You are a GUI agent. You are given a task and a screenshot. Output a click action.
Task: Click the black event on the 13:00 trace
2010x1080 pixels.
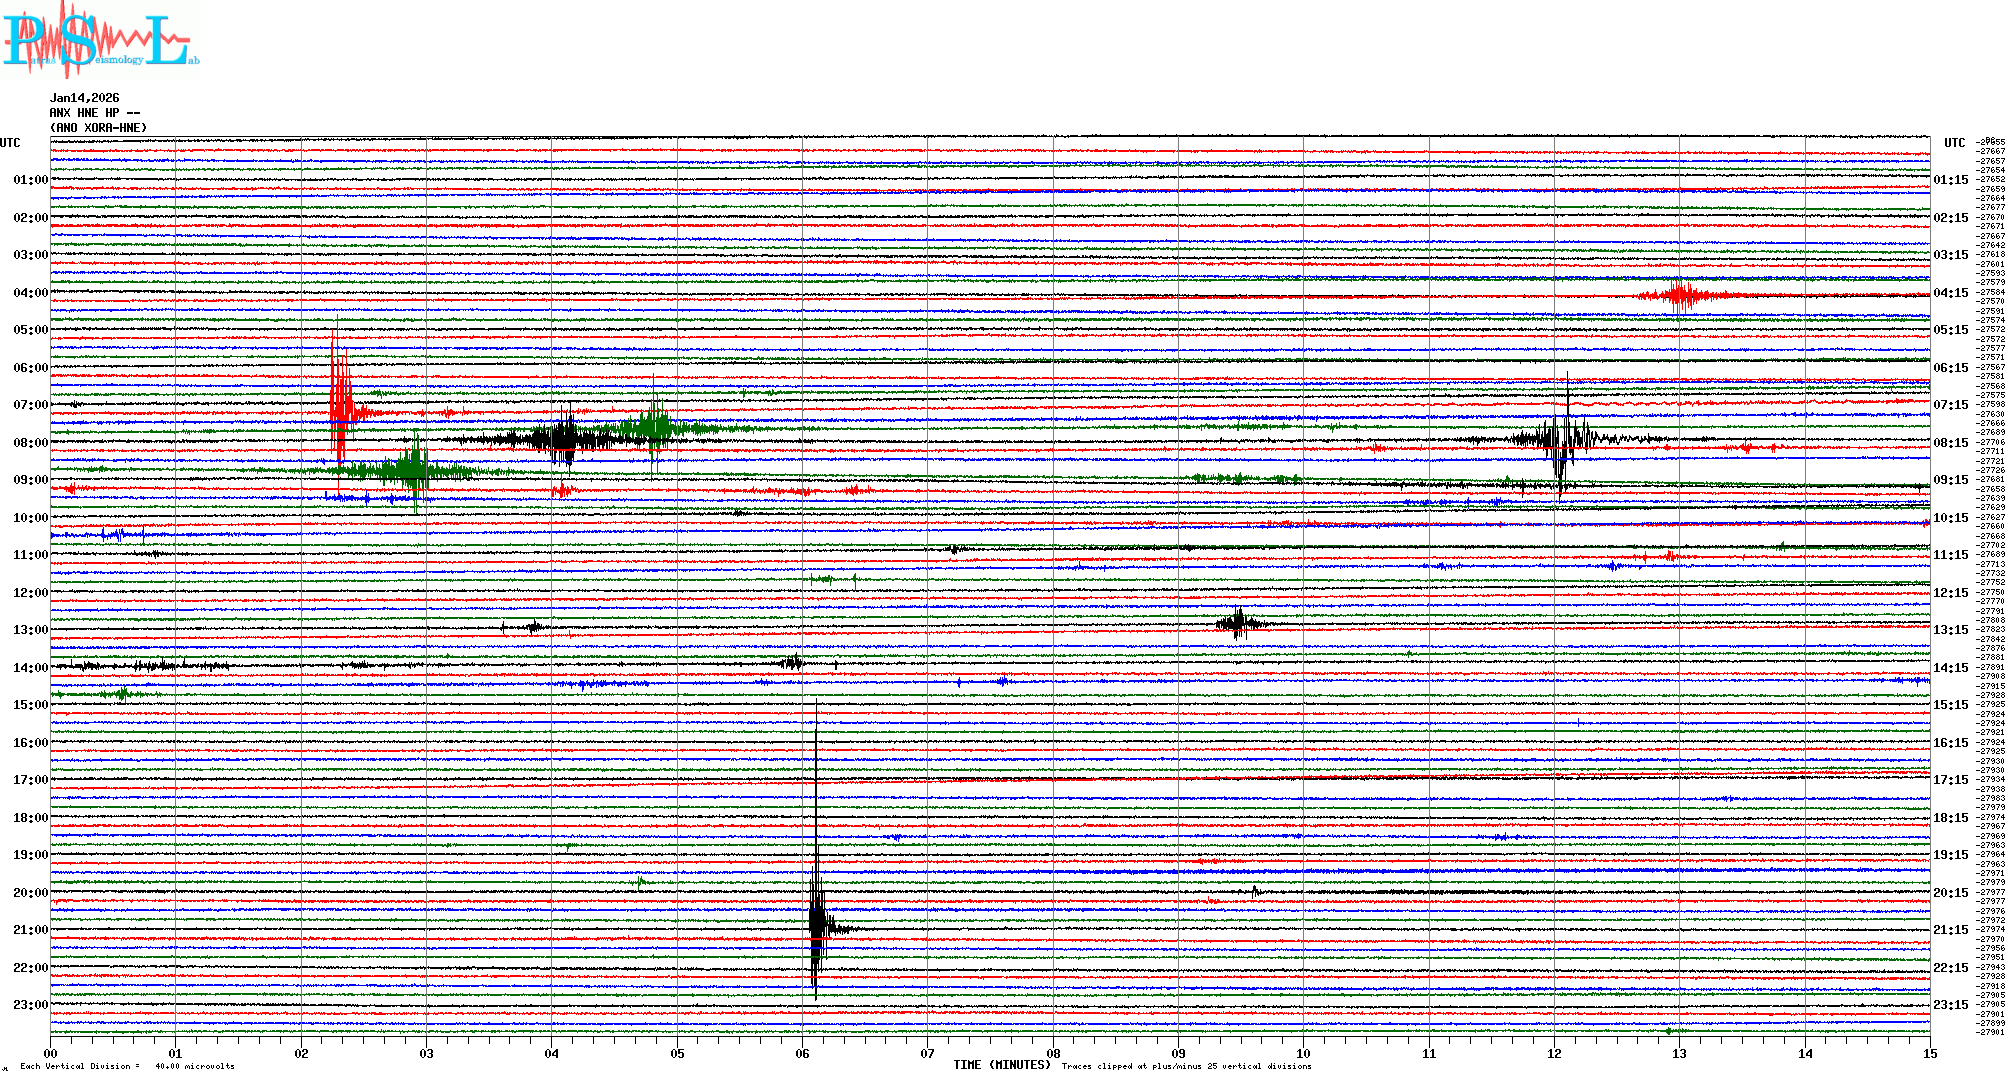[1238, 623]
